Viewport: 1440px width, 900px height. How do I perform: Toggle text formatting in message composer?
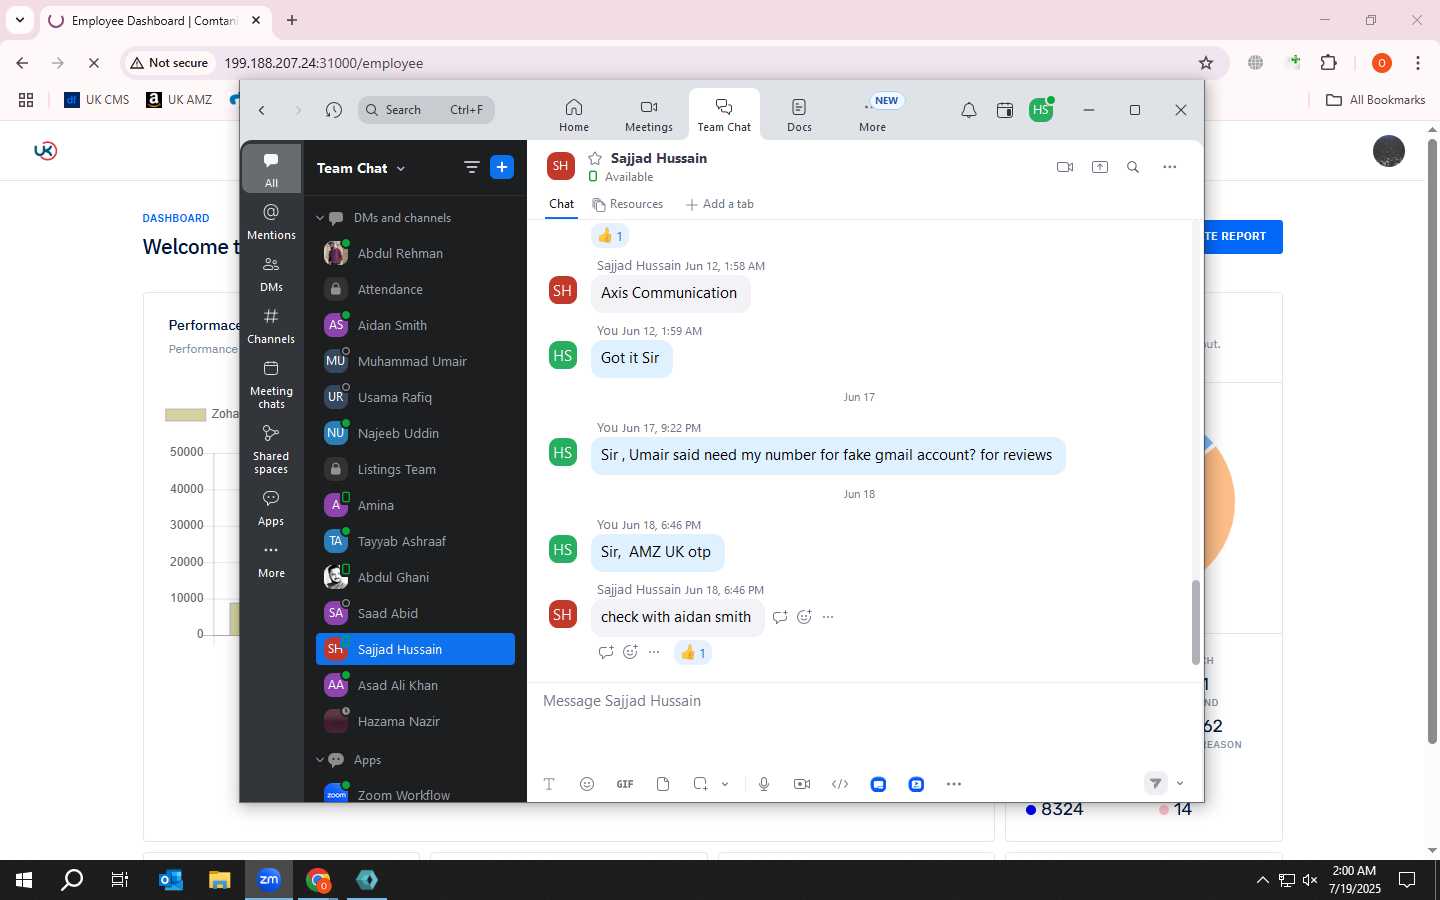click(549, 784)
